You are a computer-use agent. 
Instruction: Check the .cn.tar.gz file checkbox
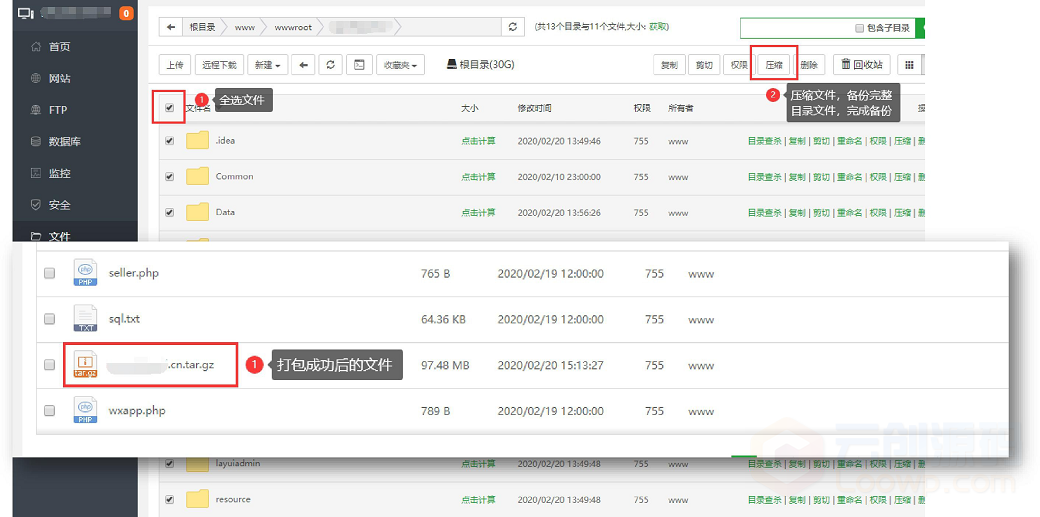pyautogui.click(x=49, y=365)
